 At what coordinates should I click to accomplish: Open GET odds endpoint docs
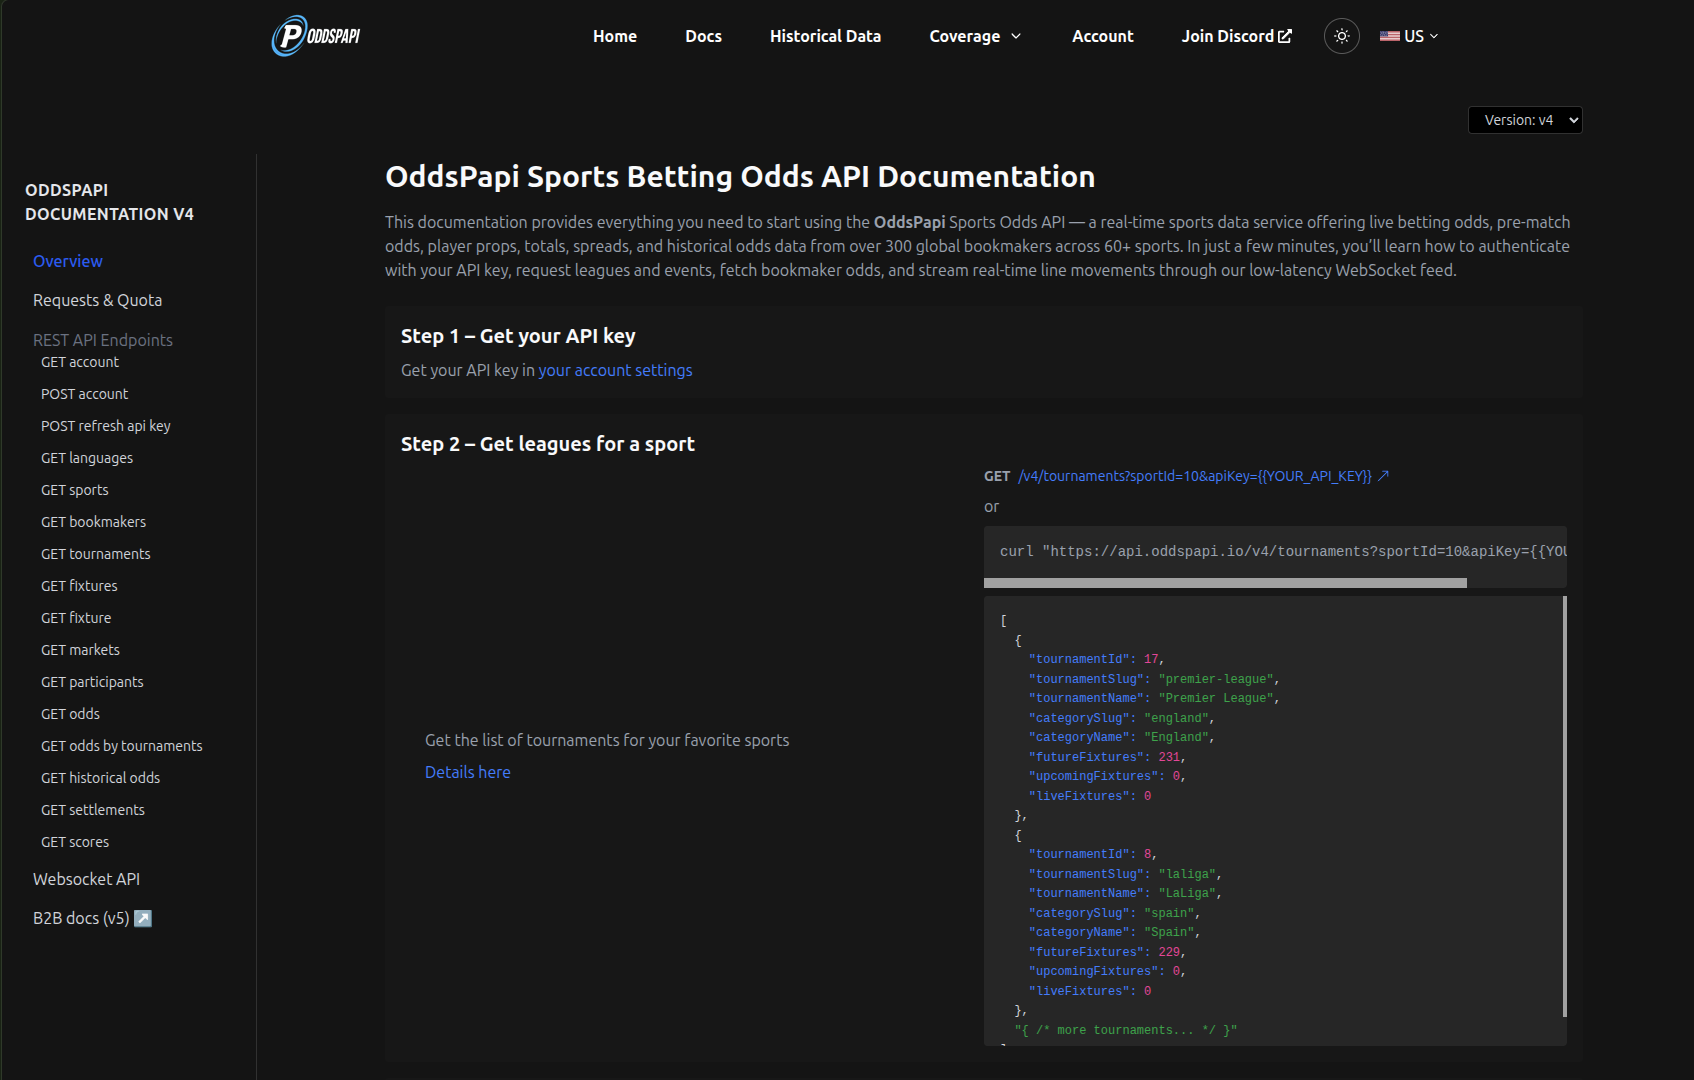click(x=70, y=714)
